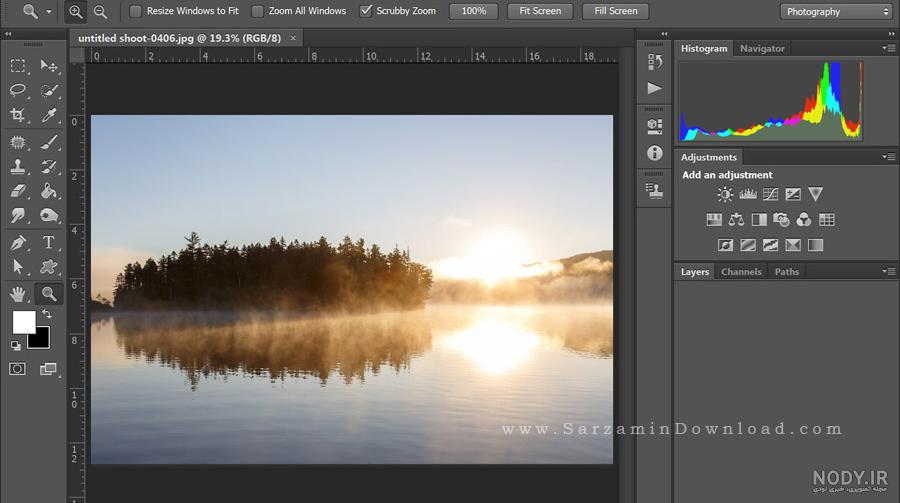900x503 pixels.
Task: Click the Fit Screen button
Action: [x=540, y=11]
